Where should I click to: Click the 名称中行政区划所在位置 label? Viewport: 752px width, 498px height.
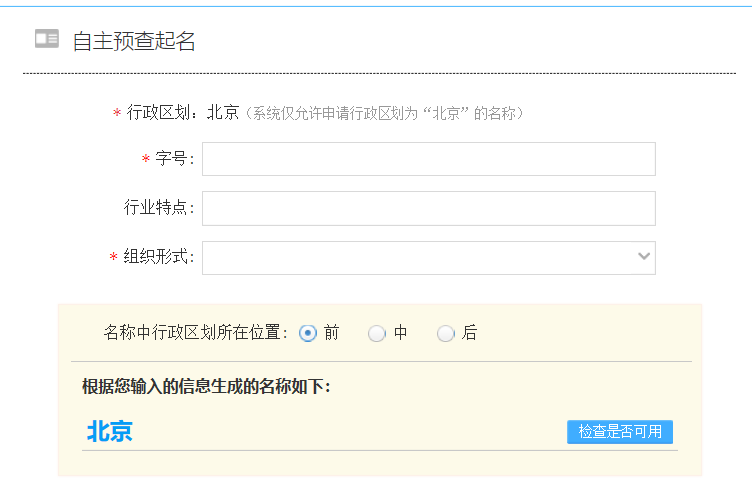[x=196, y=333]
